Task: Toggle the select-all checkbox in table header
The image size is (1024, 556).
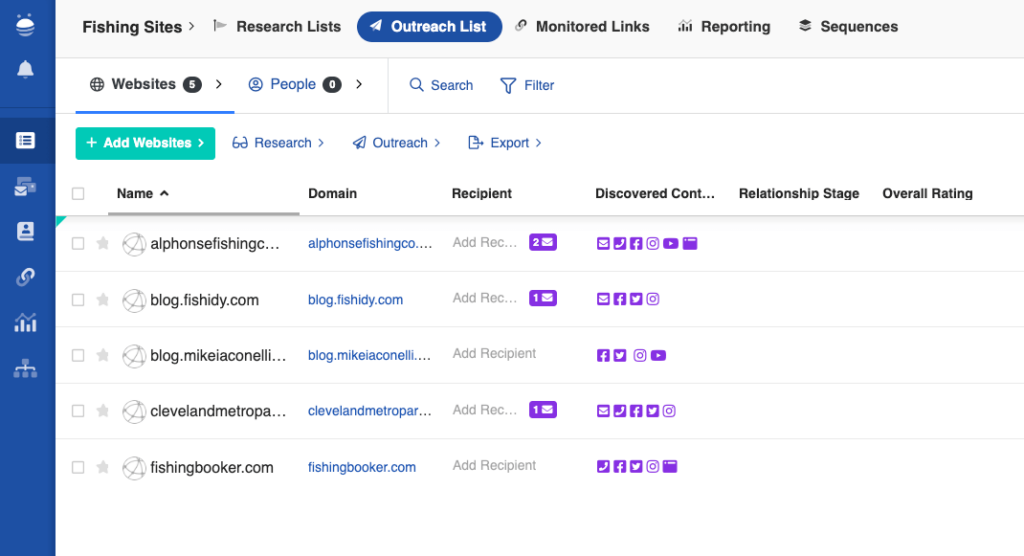Action: [78, 194]
